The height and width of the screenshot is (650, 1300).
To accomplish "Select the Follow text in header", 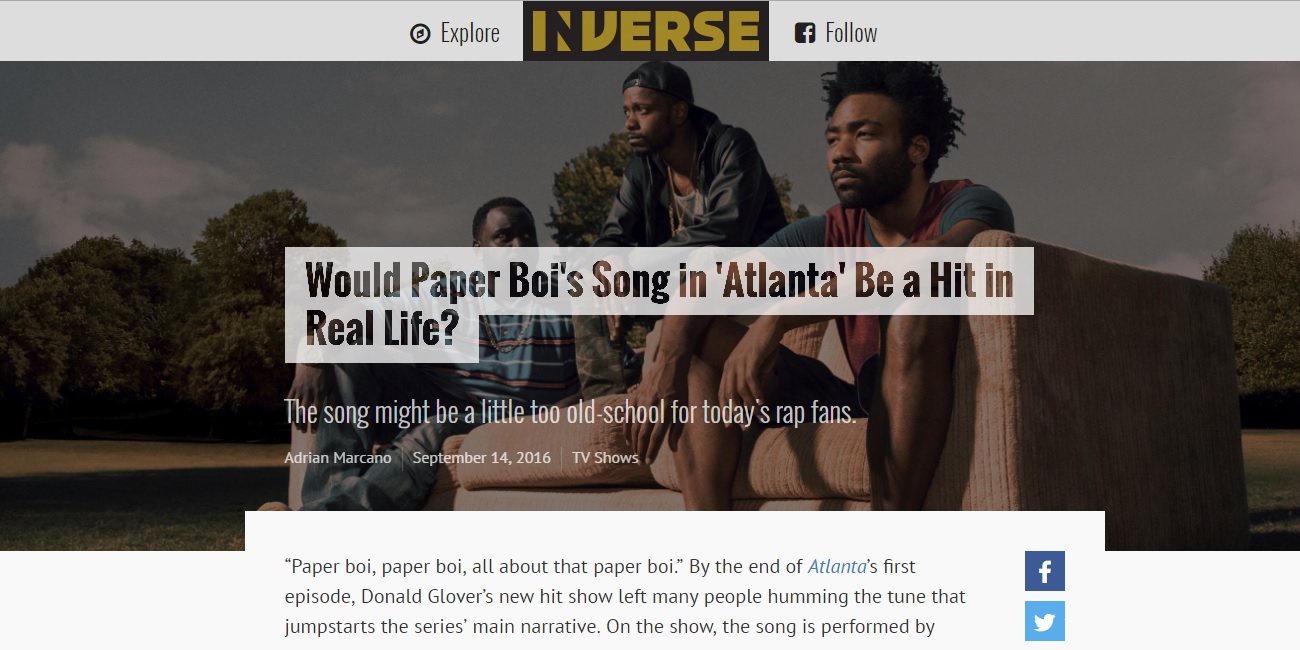I will [851, 33].
